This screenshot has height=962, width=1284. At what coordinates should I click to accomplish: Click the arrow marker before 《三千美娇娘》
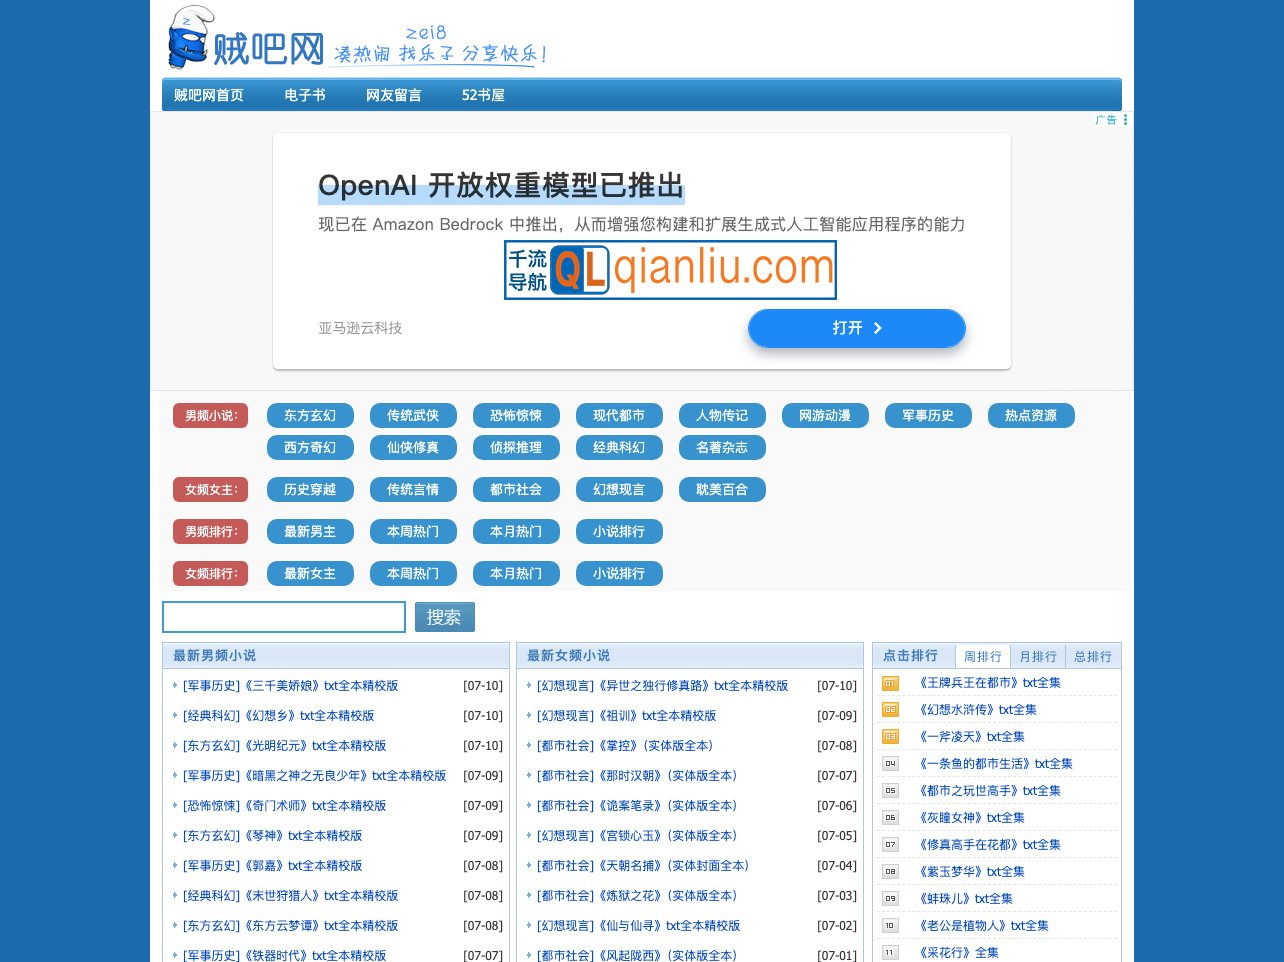point(176,686)
